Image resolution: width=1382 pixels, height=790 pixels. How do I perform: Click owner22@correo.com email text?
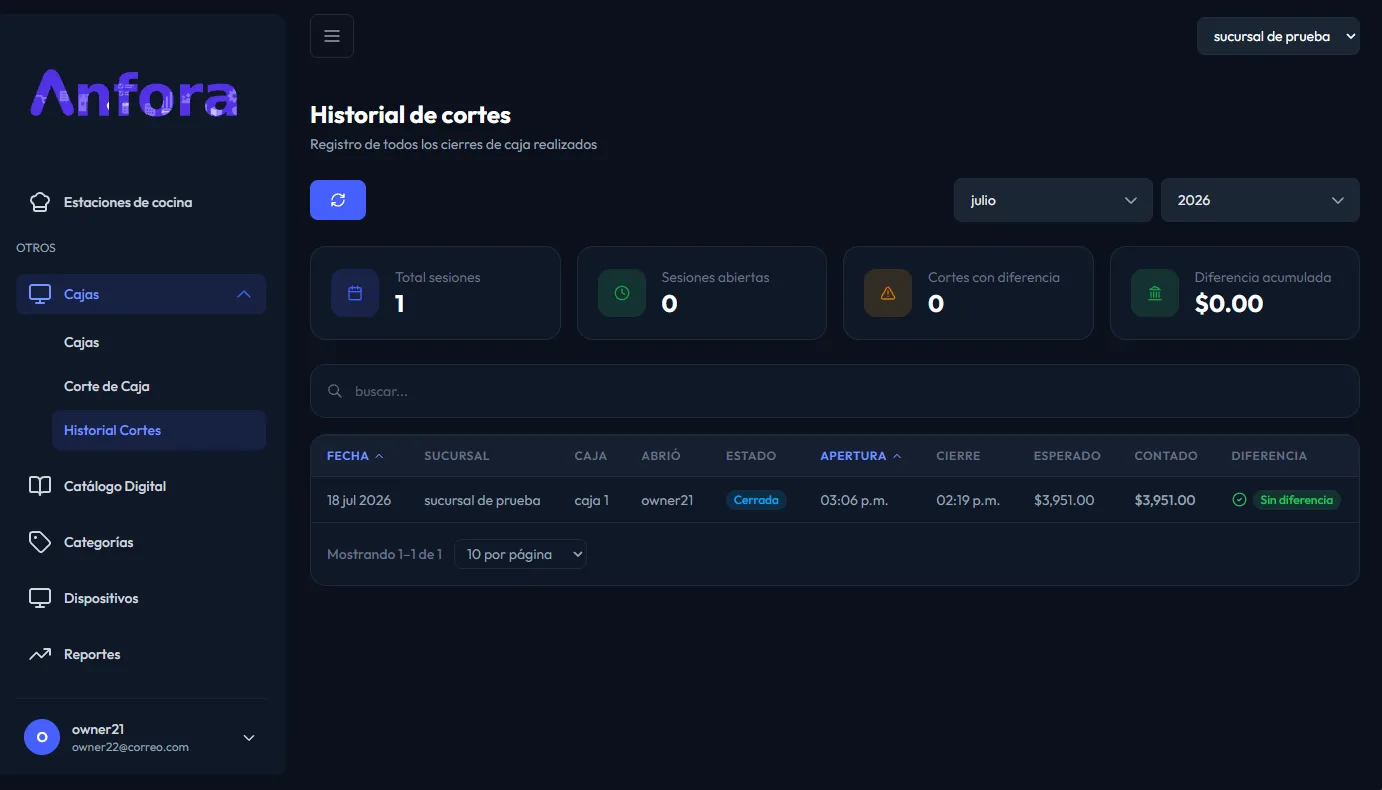point(130,747)
